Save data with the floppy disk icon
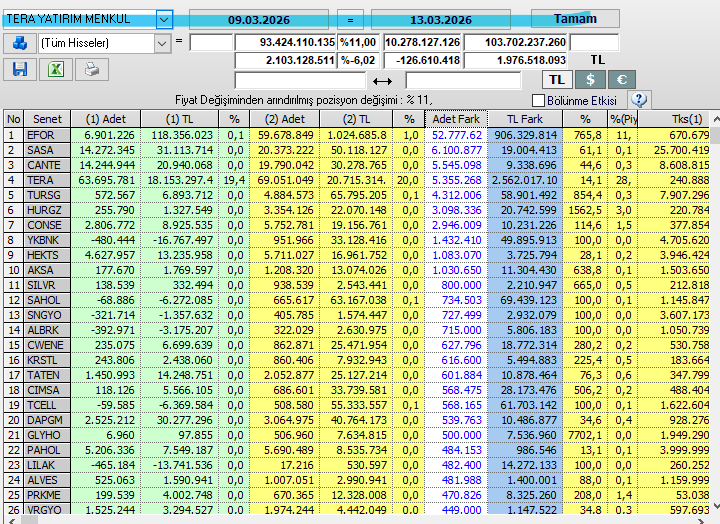The width and height of the screenshot is (720, 524). tap(20, 69)
